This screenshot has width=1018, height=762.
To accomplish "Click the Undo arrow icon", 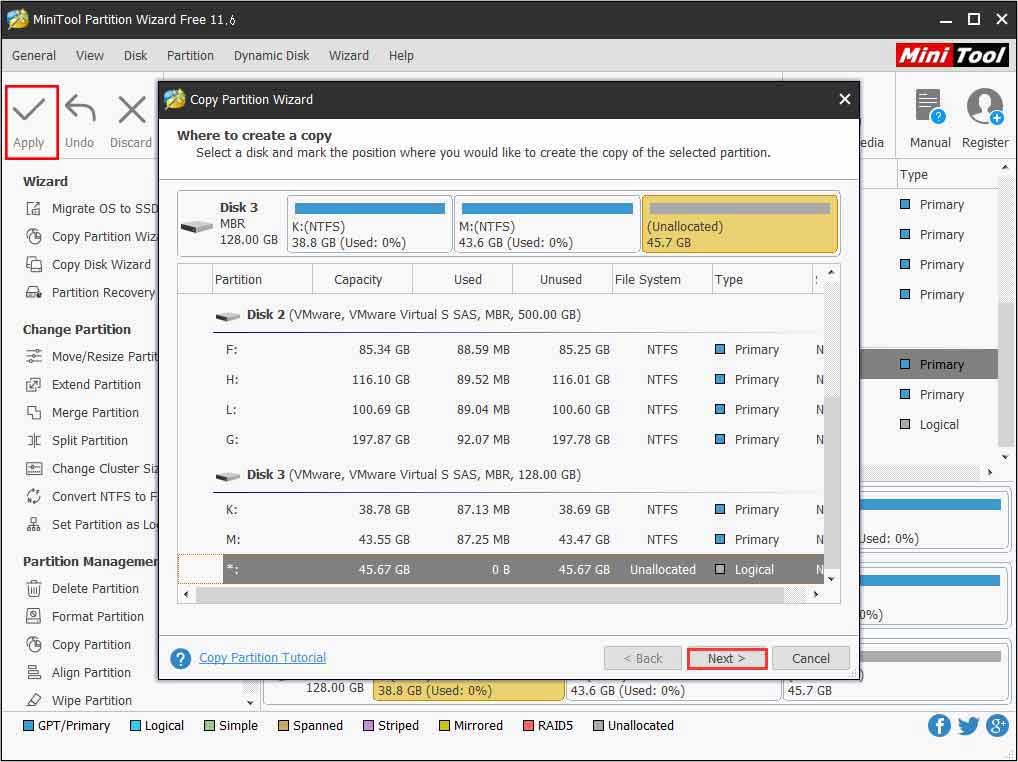I will 80,110.
